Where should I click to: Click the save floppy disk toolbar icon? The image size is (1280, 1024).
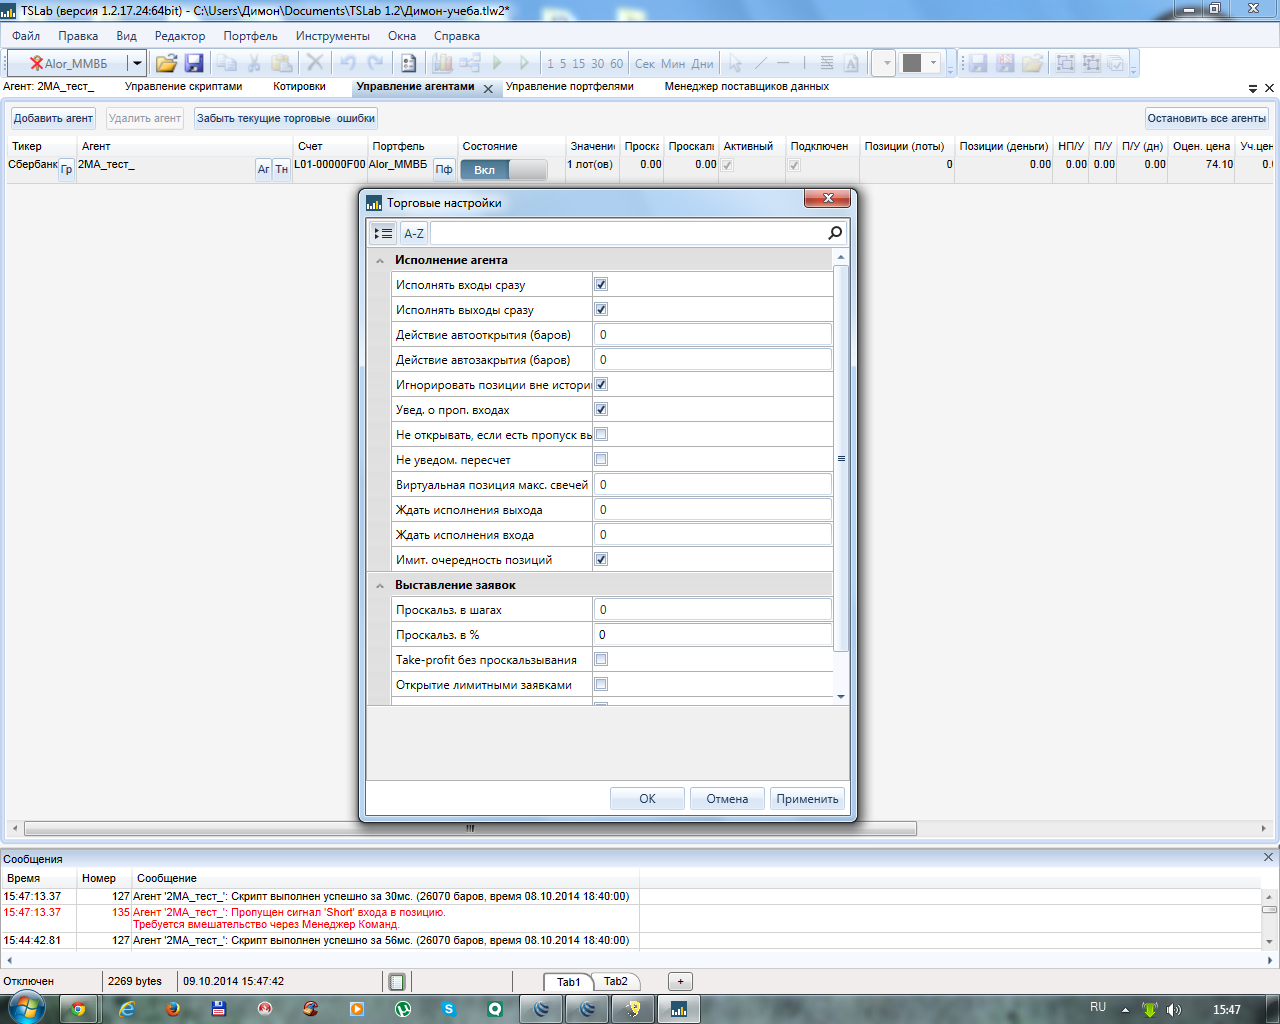[194, 63]
